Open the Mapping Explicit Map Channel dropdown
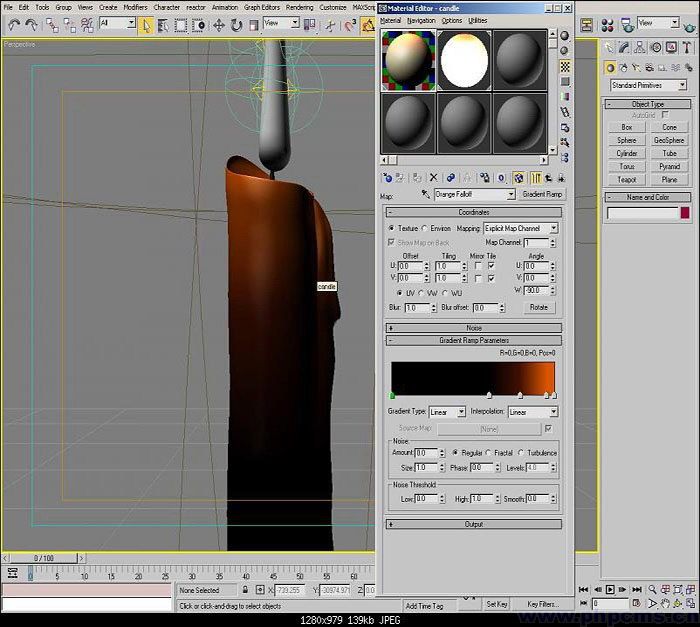This screenshot has height=627, width=700. click(x=554, y=228)
